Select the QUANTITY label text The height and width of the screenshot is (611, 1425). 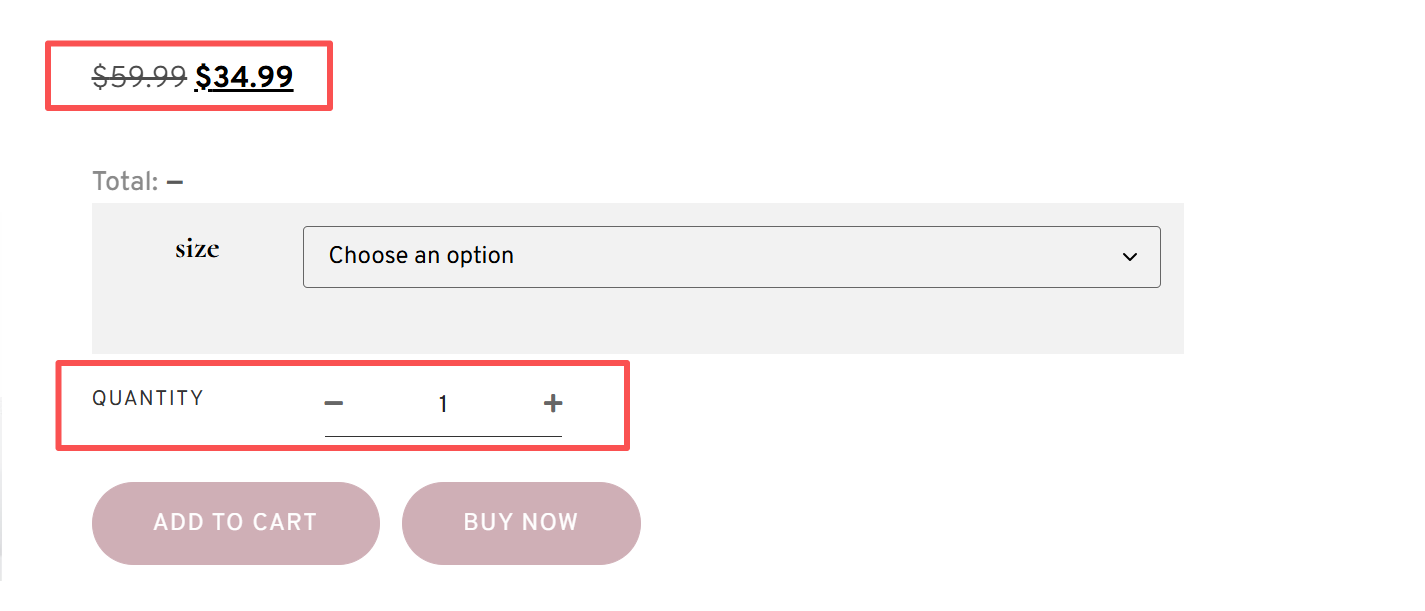148,398
